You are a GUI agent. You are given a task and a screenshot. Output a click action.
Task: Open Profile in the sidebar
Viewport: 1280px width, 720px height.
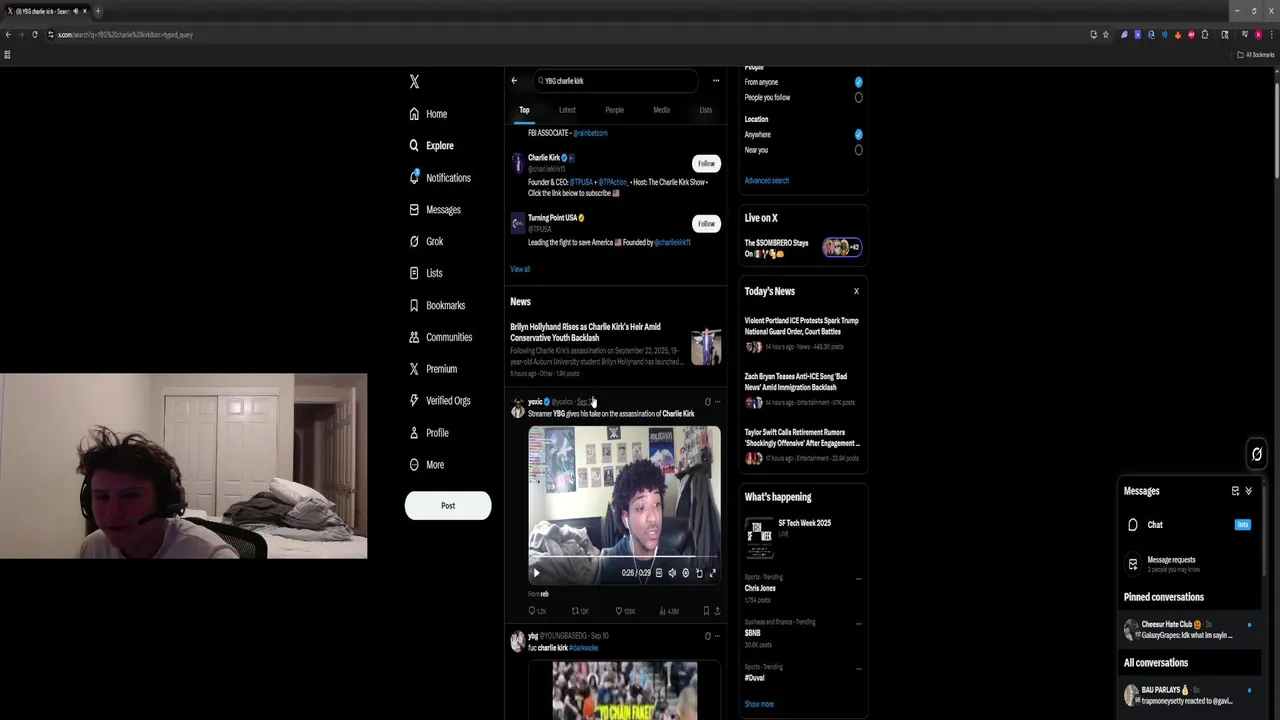coord(429,433)
